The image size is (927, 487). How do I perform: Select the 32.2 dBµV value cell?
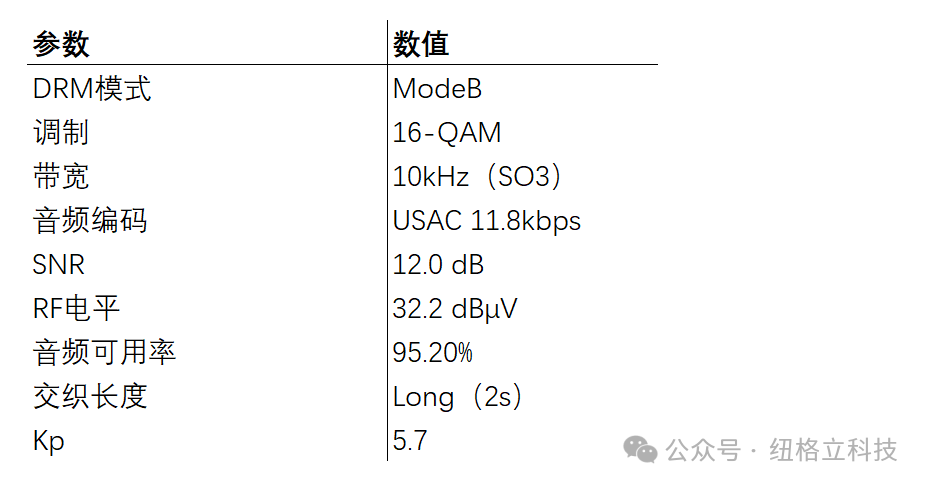[x=455, y=308]
